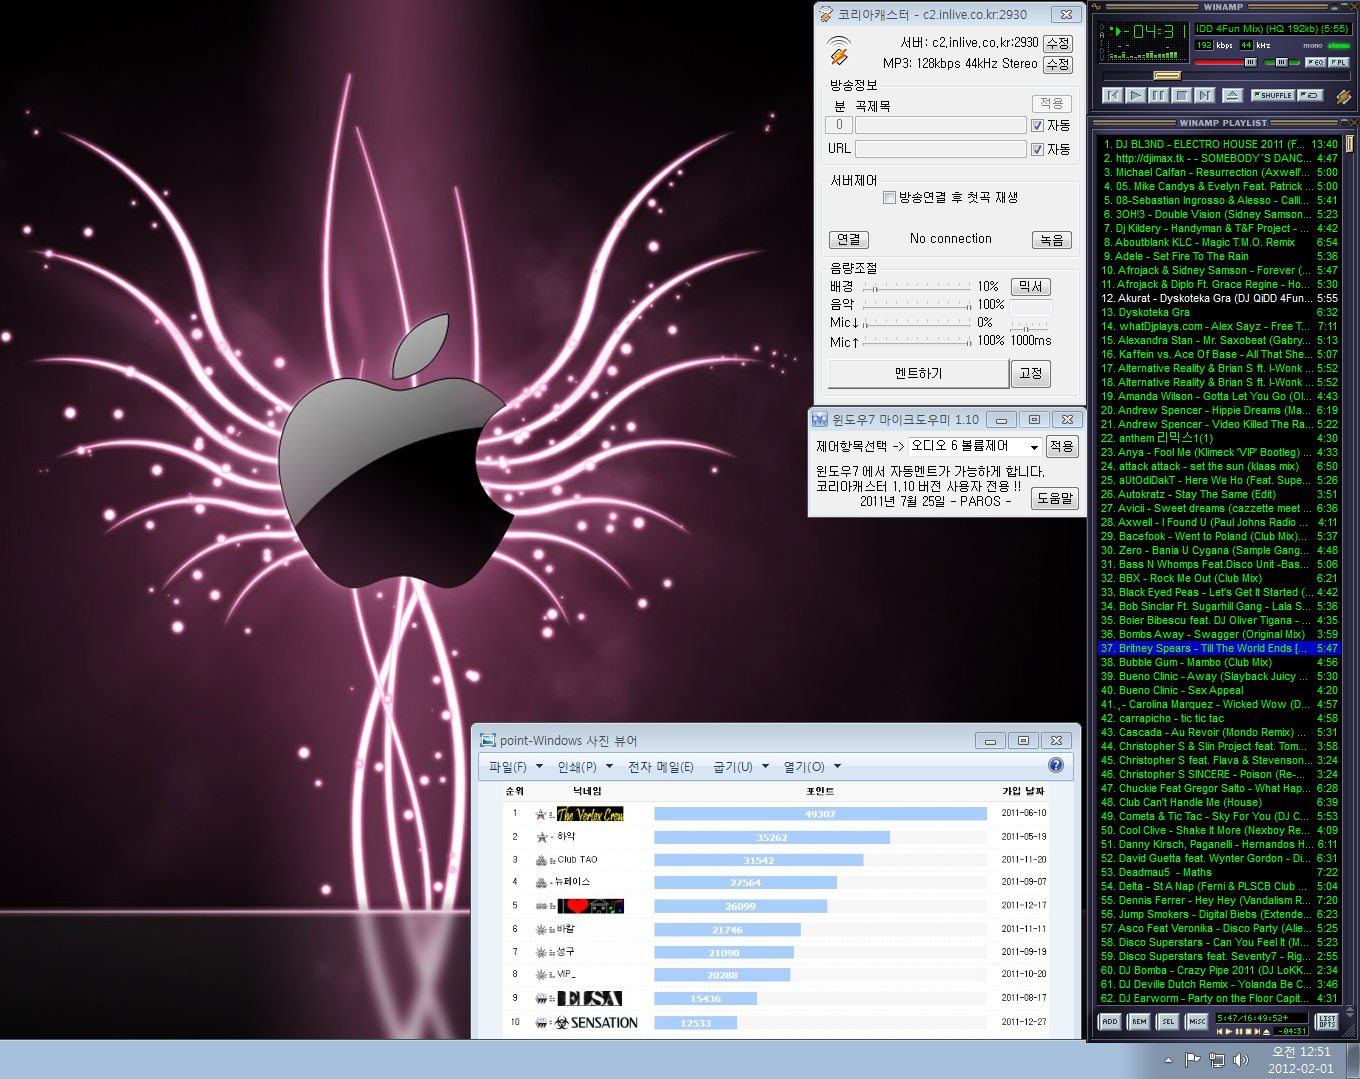Enable 방송연결 후 첫곡 재생 checkbox
The width and height of the screenshot is (1360, 1079).
(889, 197)
